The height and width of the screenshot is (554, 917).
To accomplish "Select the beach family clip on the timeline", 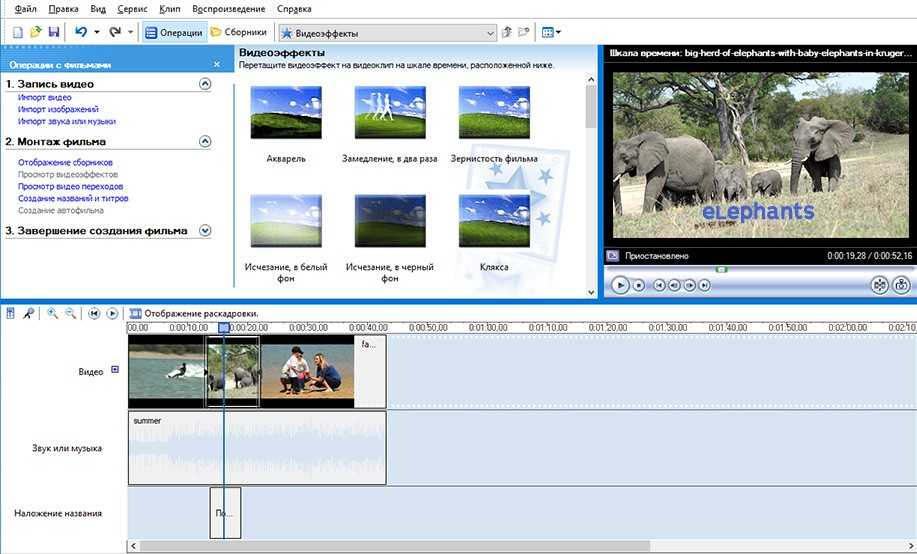I will (307, 371).
